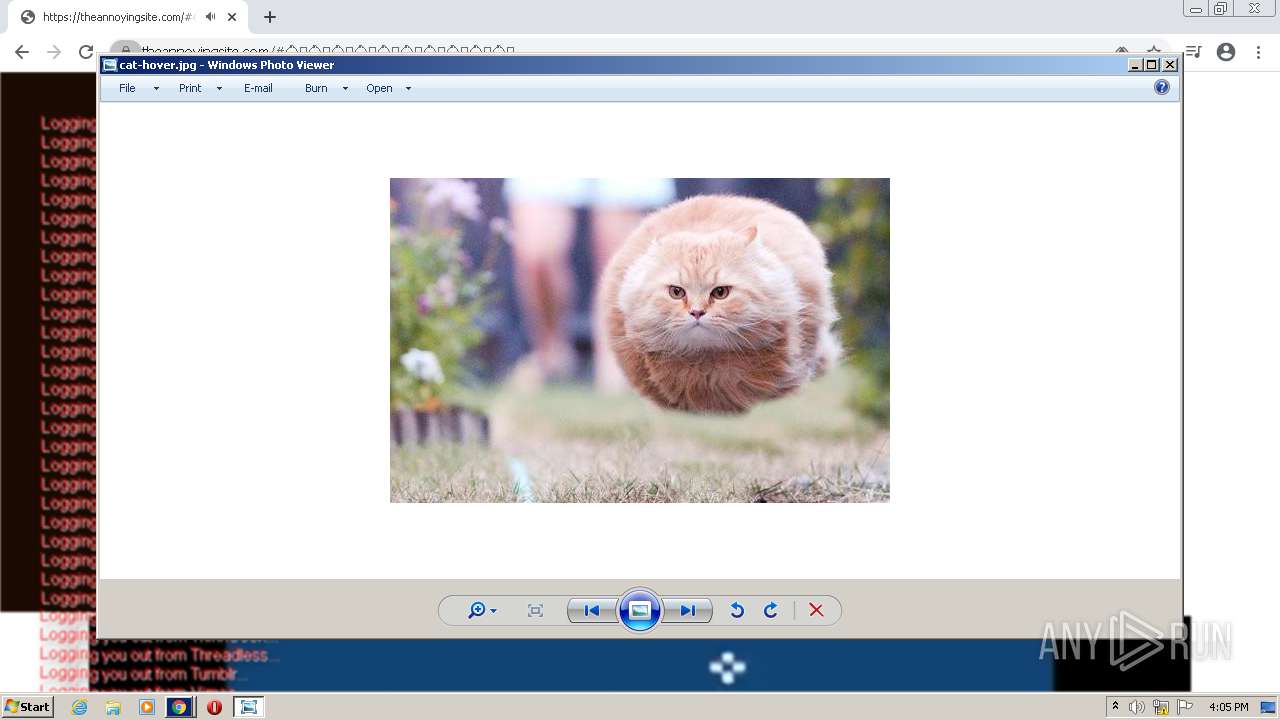Open the Print menu in Photo Viewer
Viewport: 1280px width, 720px height.
tap(190, 88)
